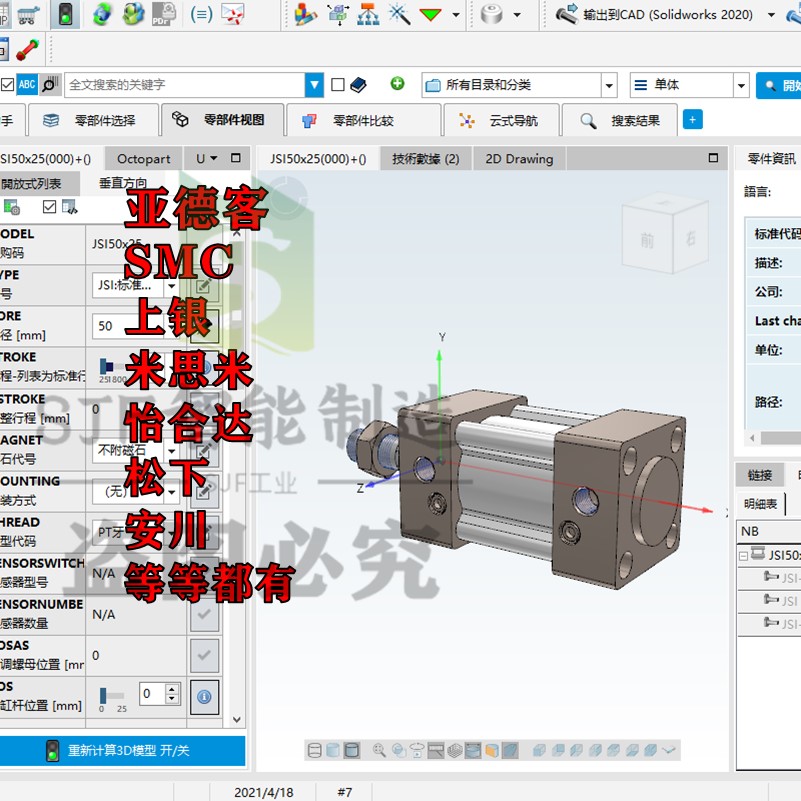Open the 技術數據 (2) tab

click(426, 159)
